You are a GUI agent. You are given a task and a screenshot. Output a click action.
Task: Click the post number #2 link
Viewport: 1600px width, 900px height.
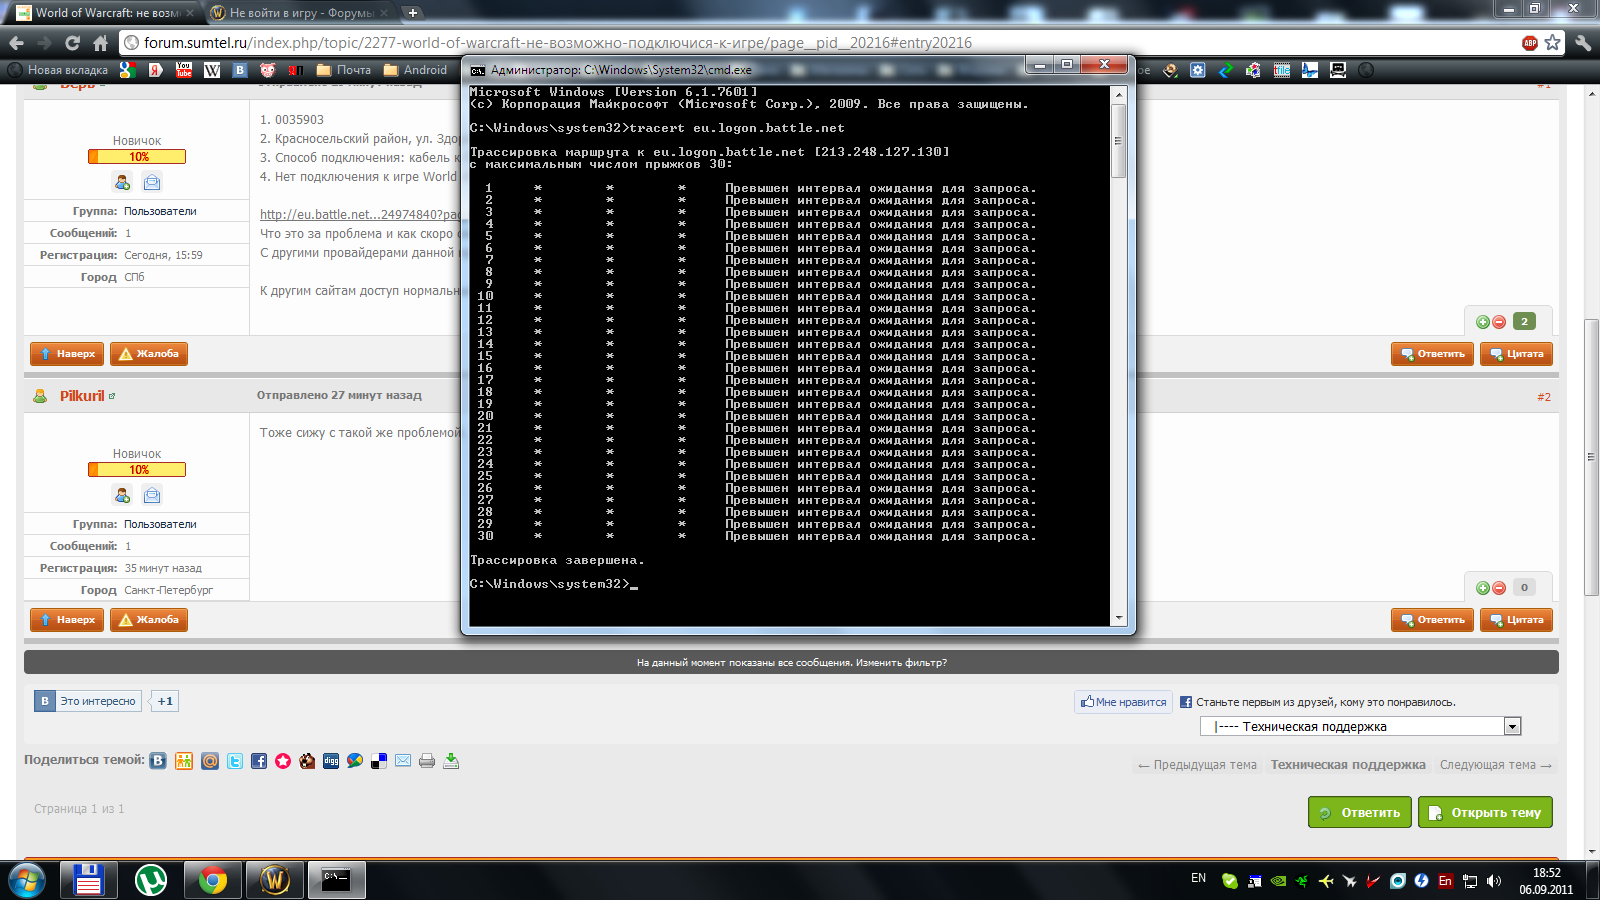coord(1544,397)
